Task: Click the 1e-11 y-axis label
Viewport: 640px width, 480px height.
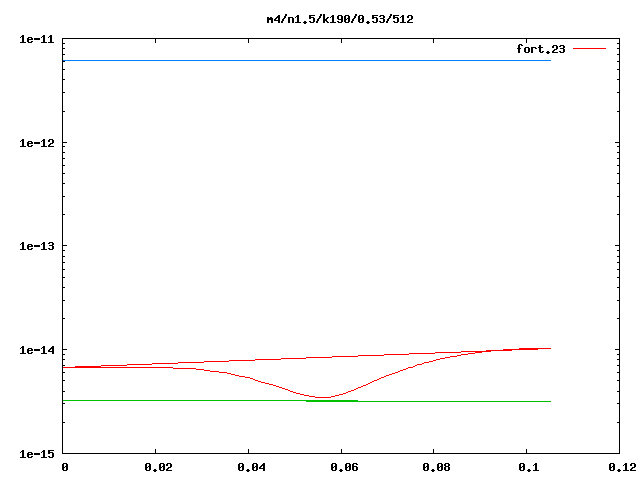Action: [x=36, y=39]
